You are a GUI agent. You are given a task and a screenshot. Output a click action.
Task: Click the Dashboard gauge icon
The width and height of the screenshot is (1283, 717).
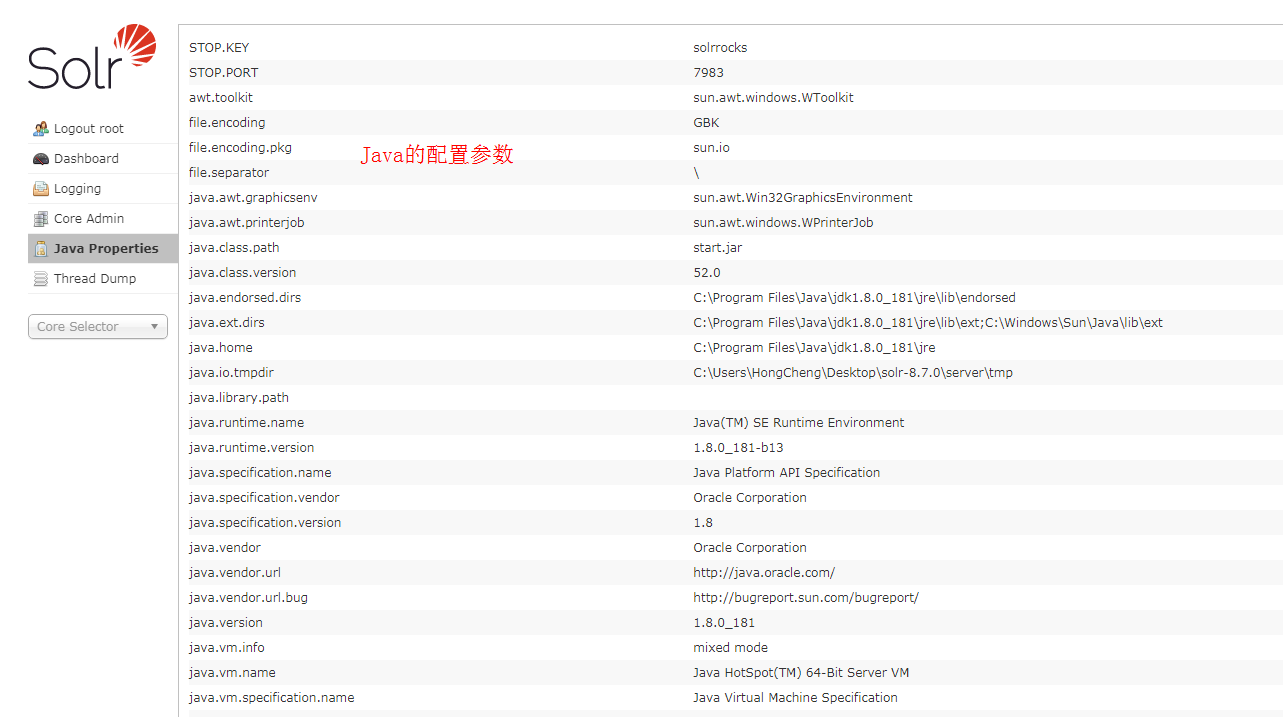click(x=41, y=158)
